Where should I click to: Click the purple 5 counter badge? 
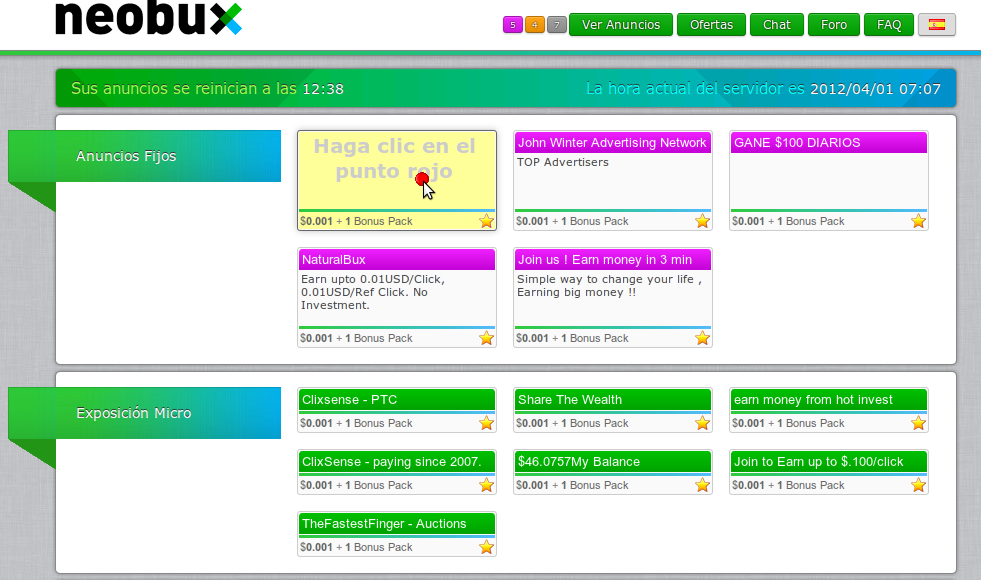pyautogui.click(x=512, y=25)
